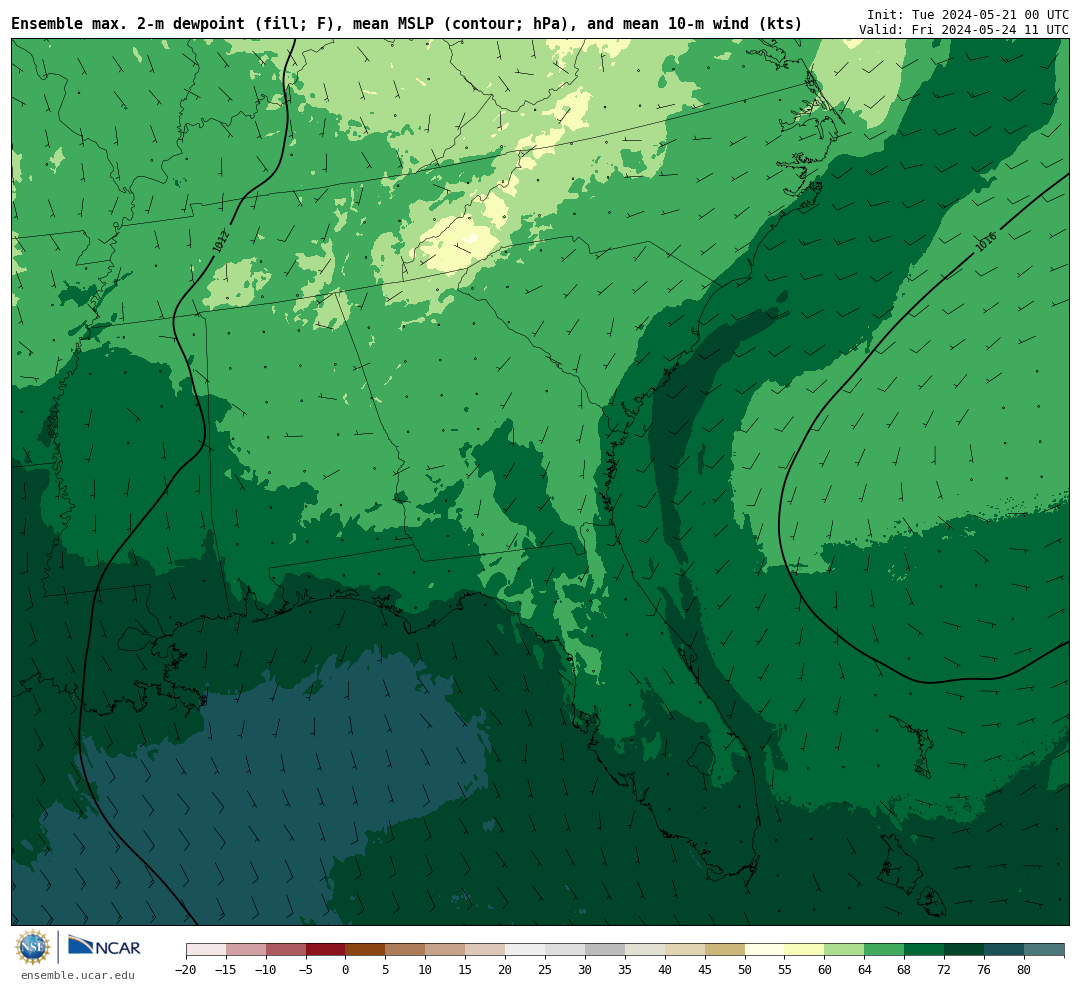Pick the colorbar swatch between 5 and 10

pyautogui.click(x=406, y=950)
